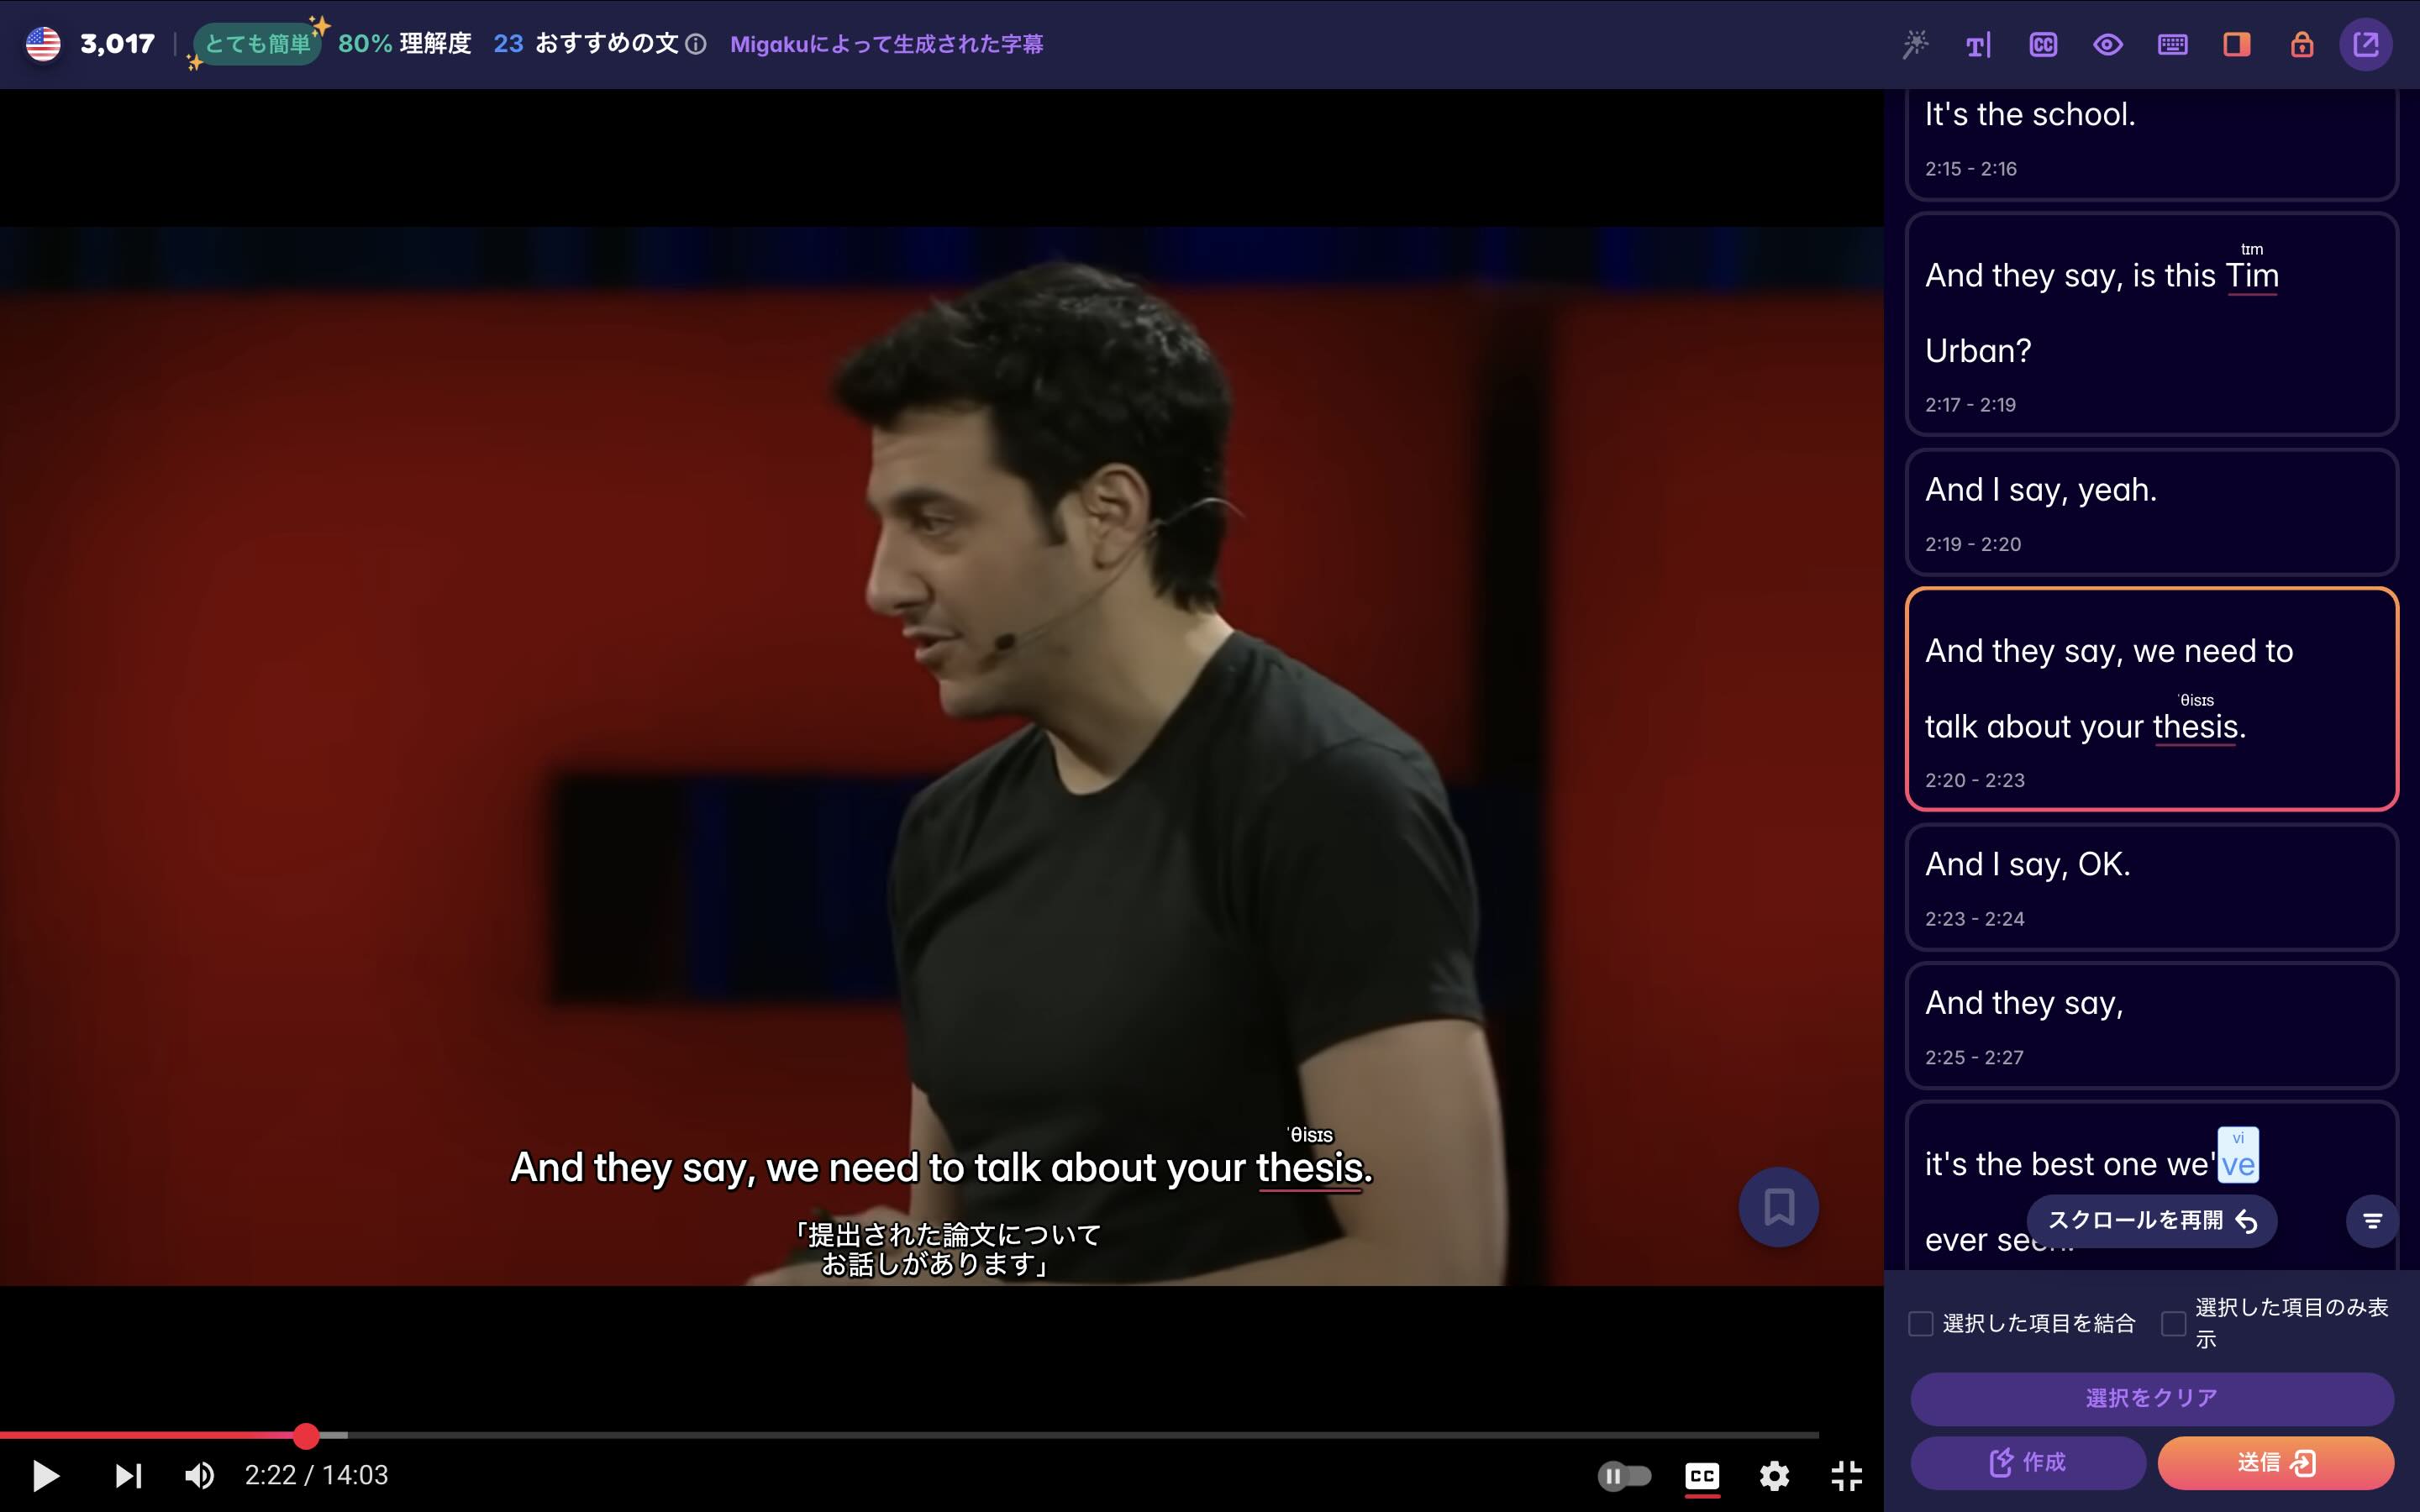The width and height of the screenshot is (2420, 1512).
Task: Toggle subtitle visibility with the eye icon
Action: tap(2108, 45)
